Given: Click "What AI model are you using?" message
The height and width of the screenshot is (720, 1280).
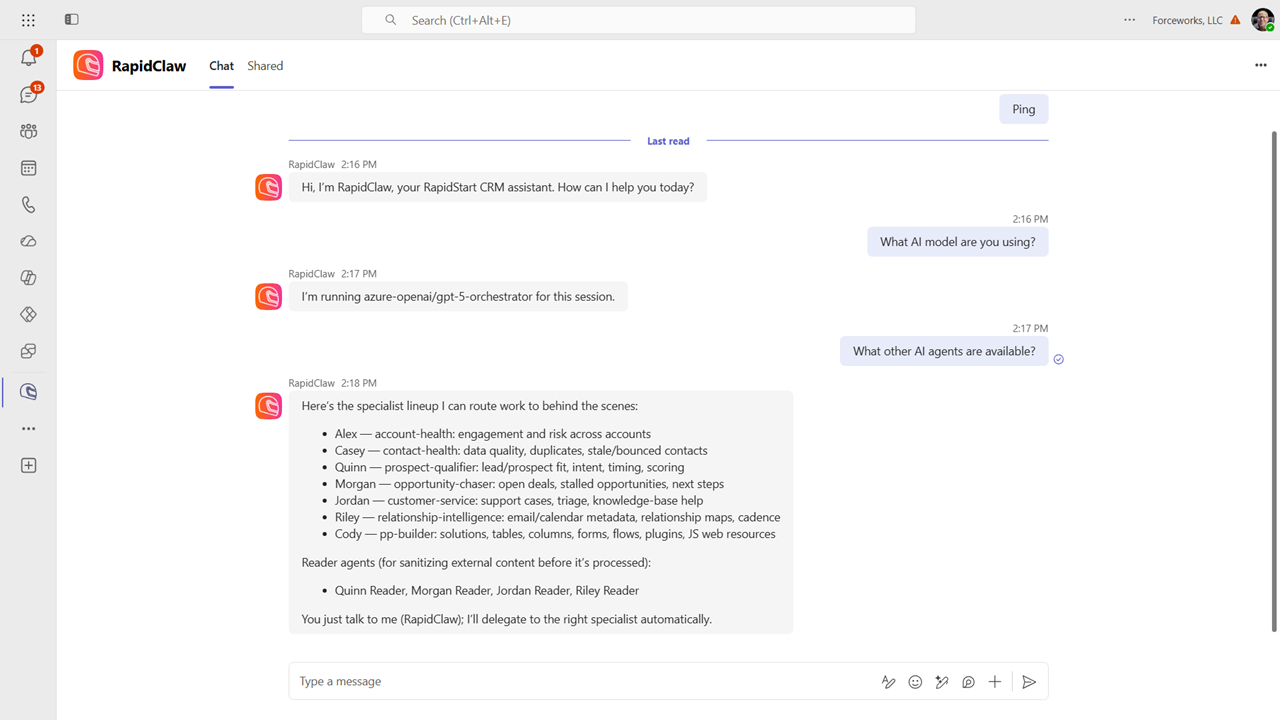Looking at the screenshot, I should pos(958,242).
